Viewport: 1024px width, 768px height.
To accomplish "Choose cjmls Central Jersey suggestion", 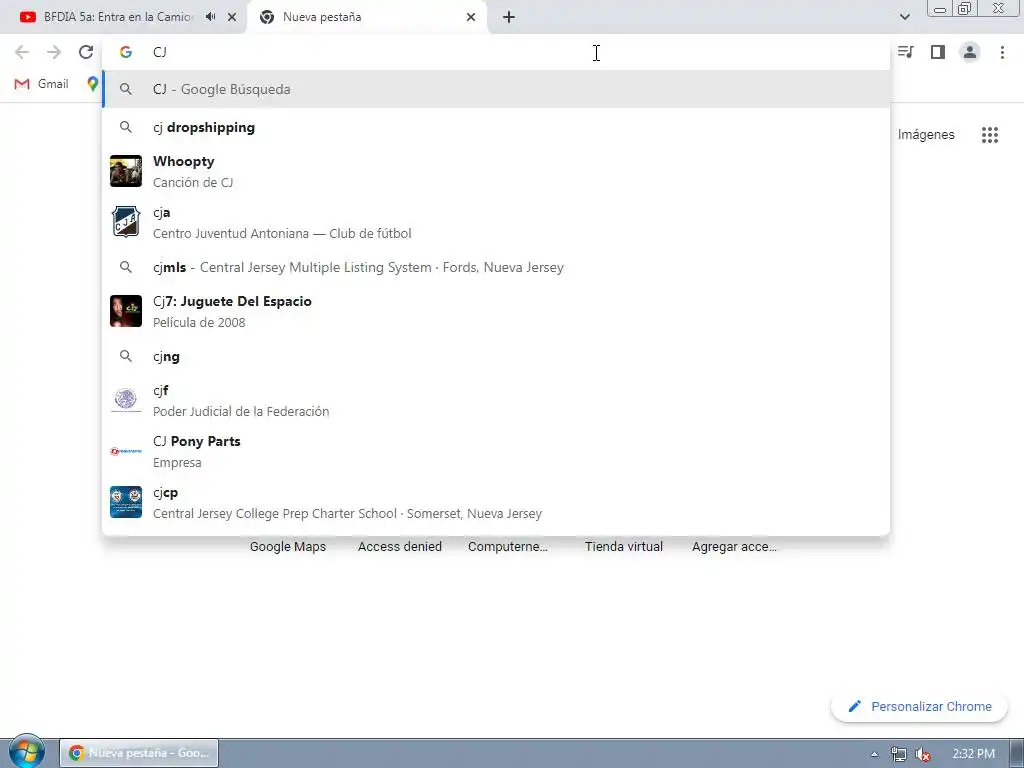I will 496,267.
